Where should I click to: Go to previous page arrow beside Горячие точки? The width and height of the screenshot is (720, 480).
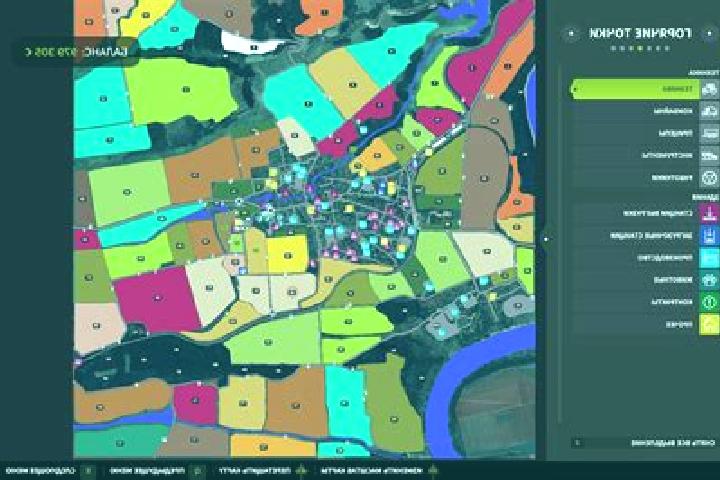pos(711,33)
